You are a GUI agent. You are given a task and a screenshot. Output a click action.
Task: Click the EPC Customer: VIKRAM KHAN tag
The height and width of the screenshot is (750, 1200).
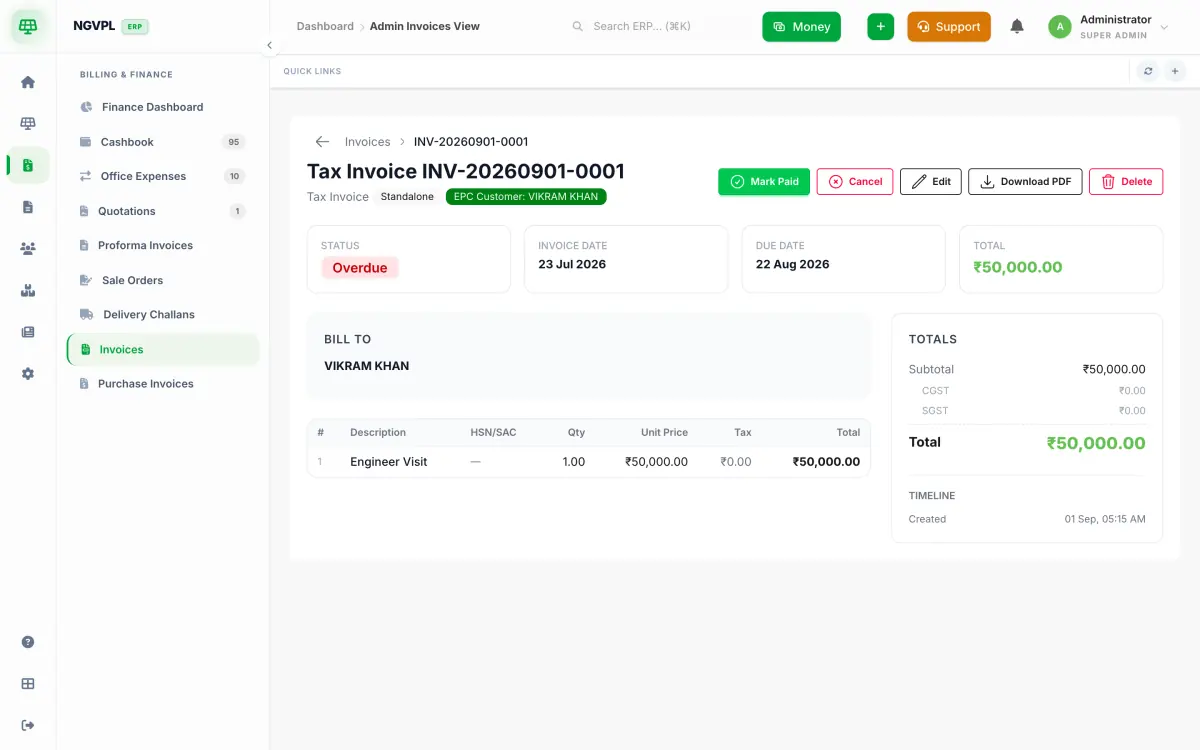(x=526, y=197)
